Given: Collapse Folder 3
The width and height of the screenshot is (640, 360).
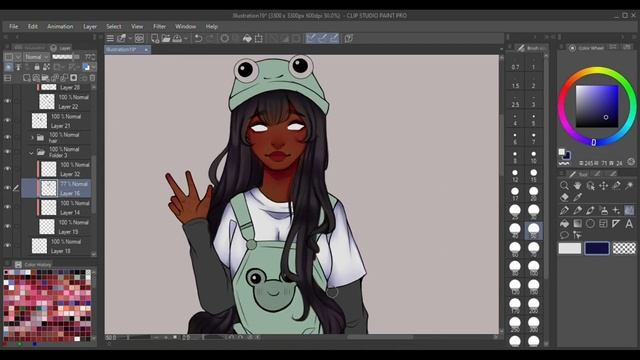Looking at the screenshot, I should click(31, 153).
